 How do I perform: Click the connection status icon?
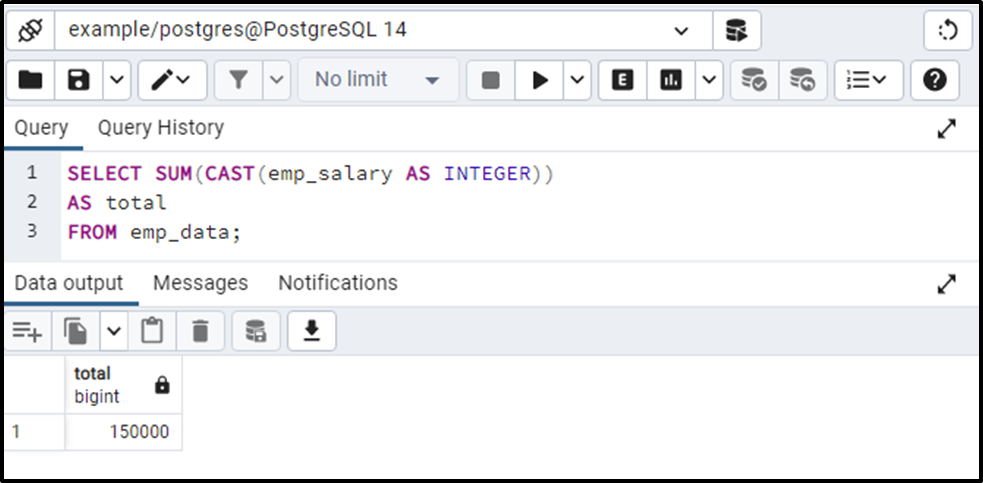tap(30, 30)
